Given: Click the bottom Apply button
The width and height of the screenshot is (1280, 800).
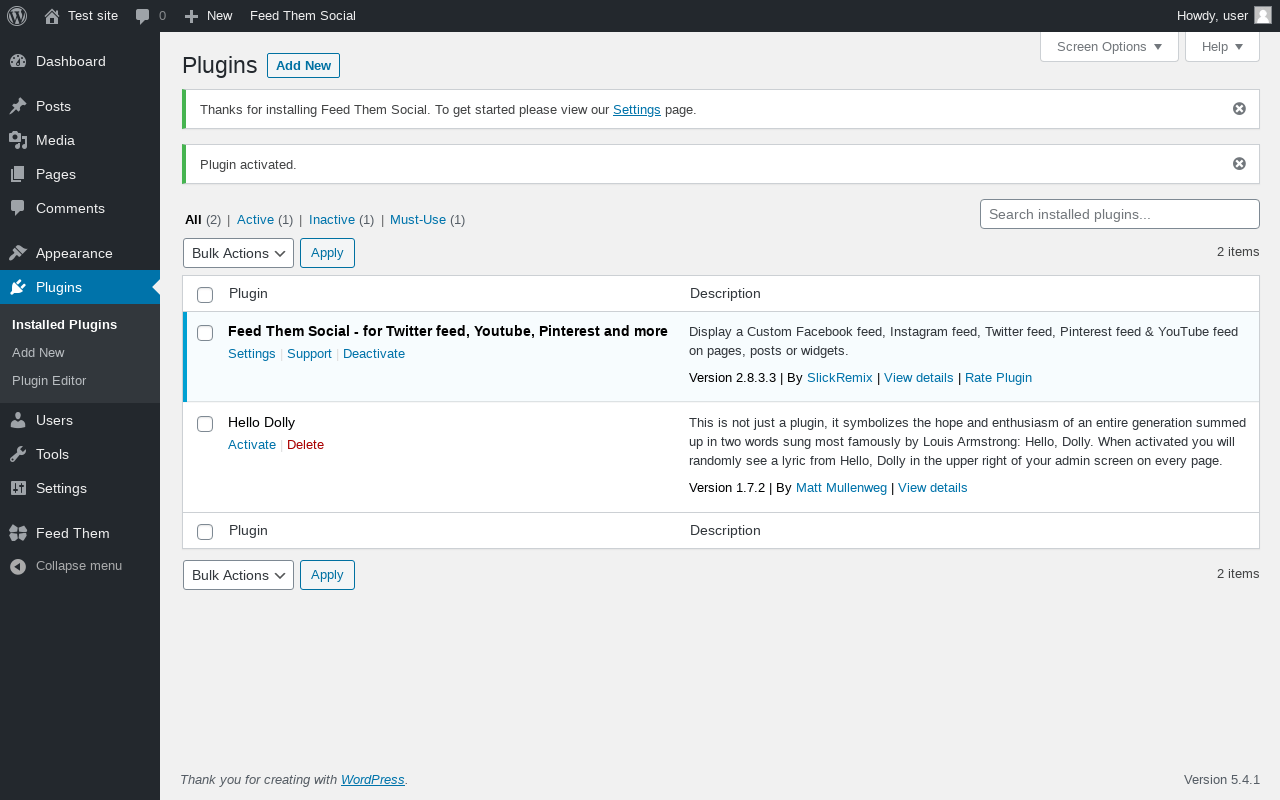Looking at the screenshot, I should pos(327,575).
